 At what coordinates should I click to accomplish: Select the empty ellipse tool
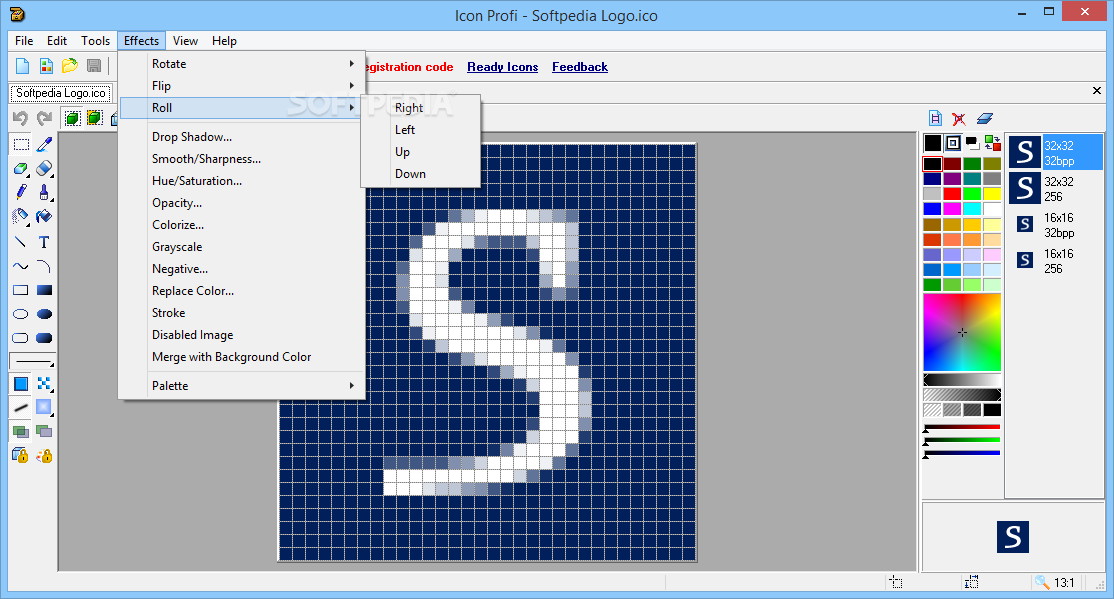(21, 314)
